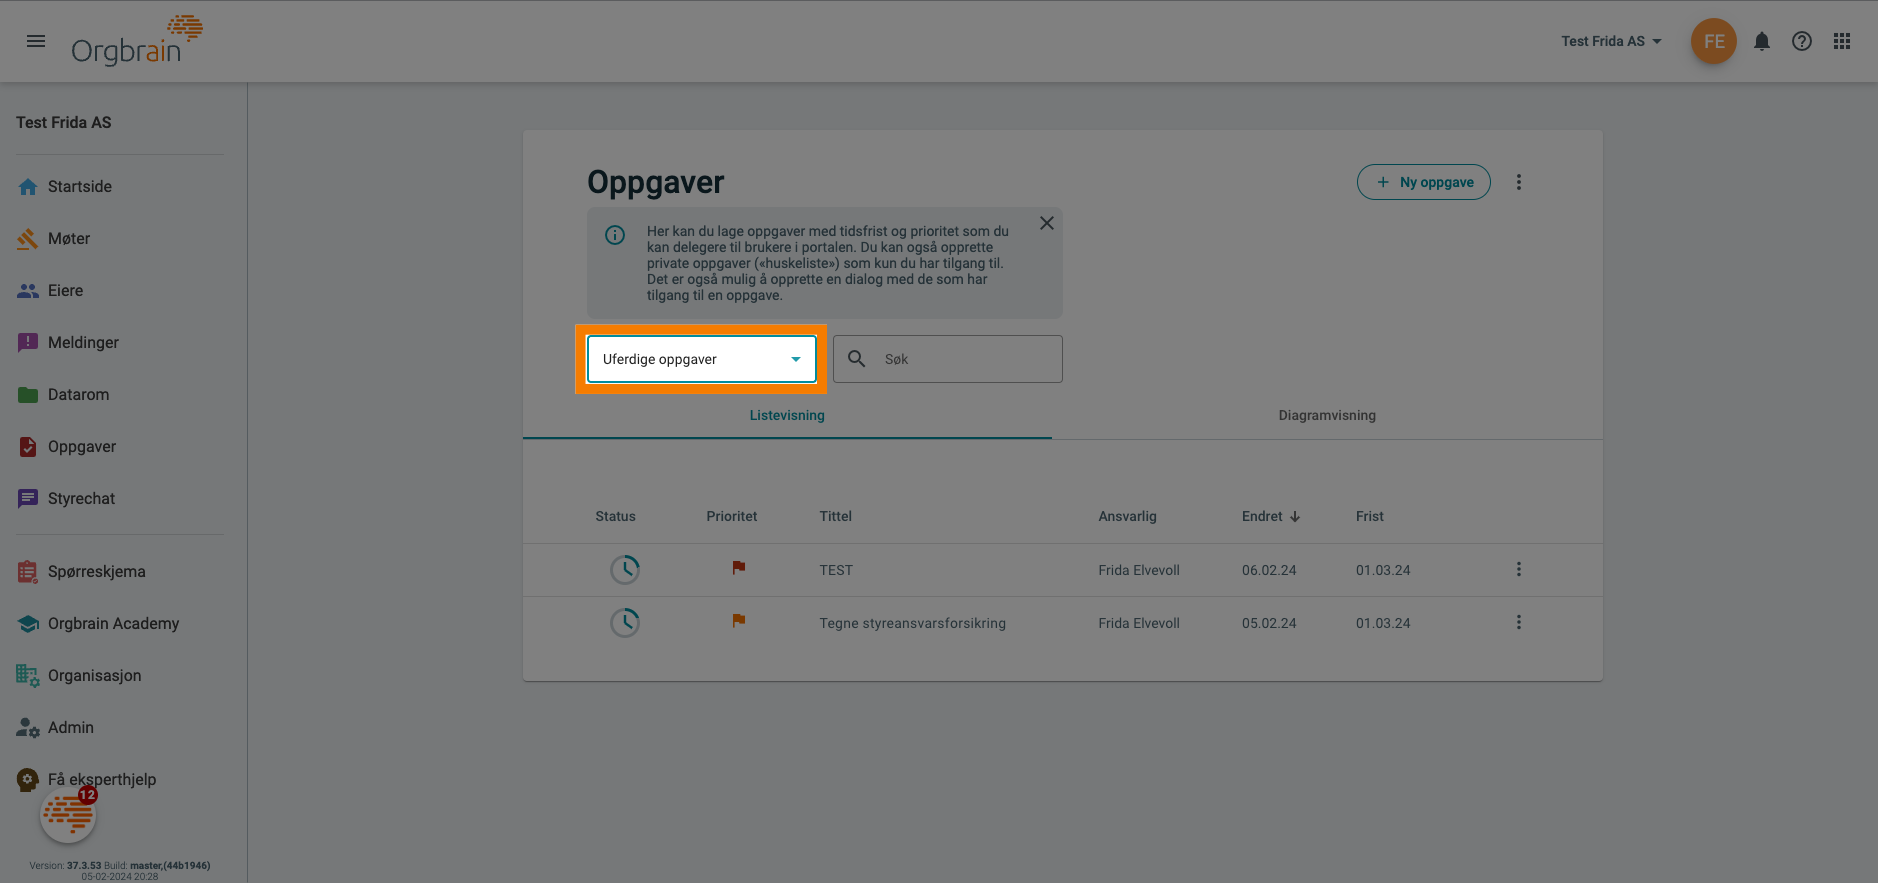1878x883 pixels.
Task: Click the Test Frida AS sidebar heading
Action: [64, 122]
